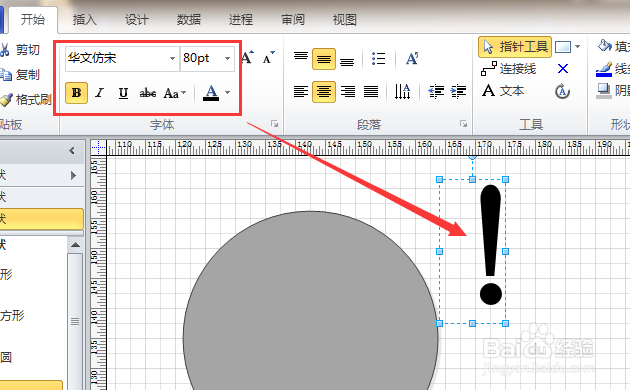
Task: Toggle bullet list icon
Action: click(378, 59)
